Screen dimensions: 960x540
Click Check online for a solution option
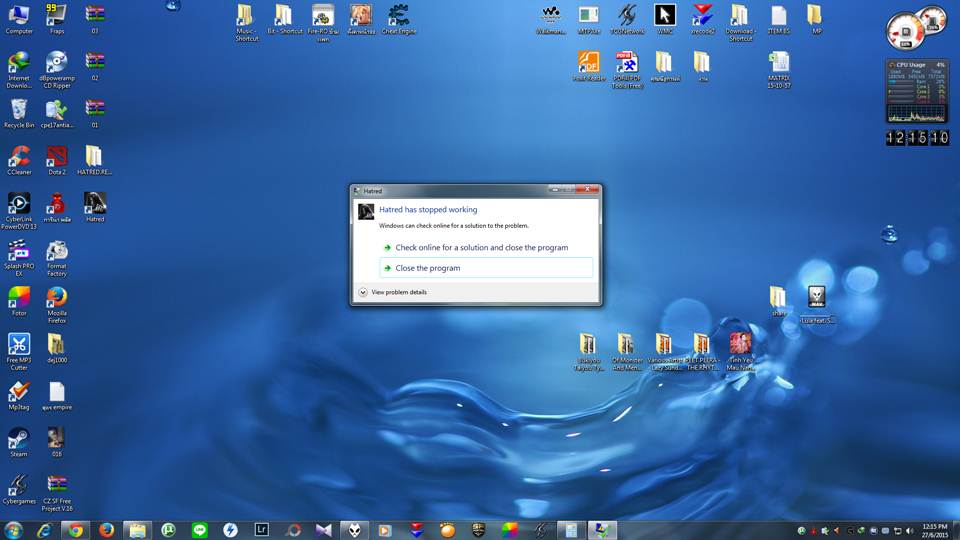click(481, 247)
